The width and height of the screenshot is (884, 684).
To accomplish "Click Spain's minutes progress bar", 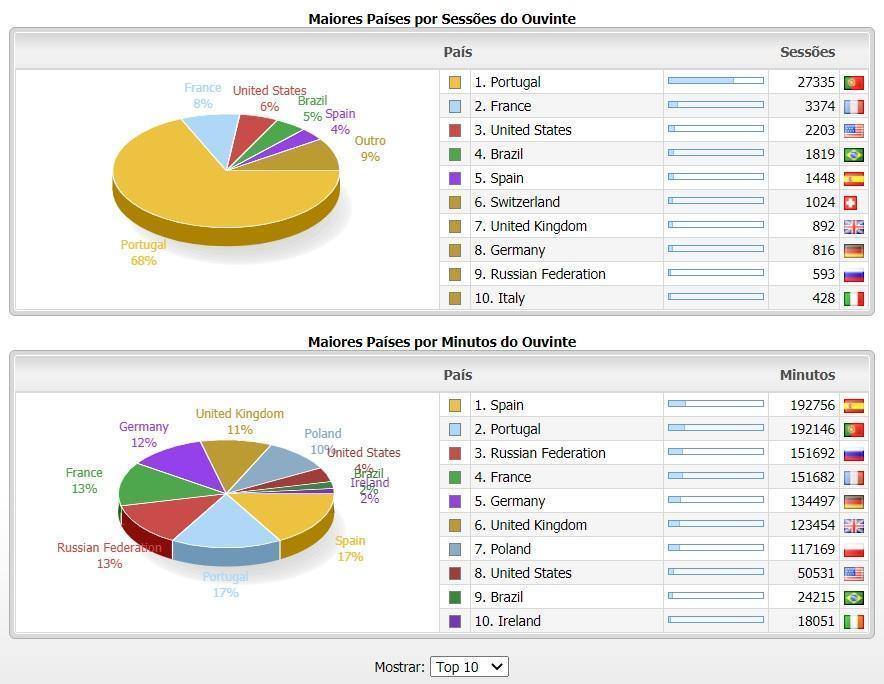I will click(715, 404).
